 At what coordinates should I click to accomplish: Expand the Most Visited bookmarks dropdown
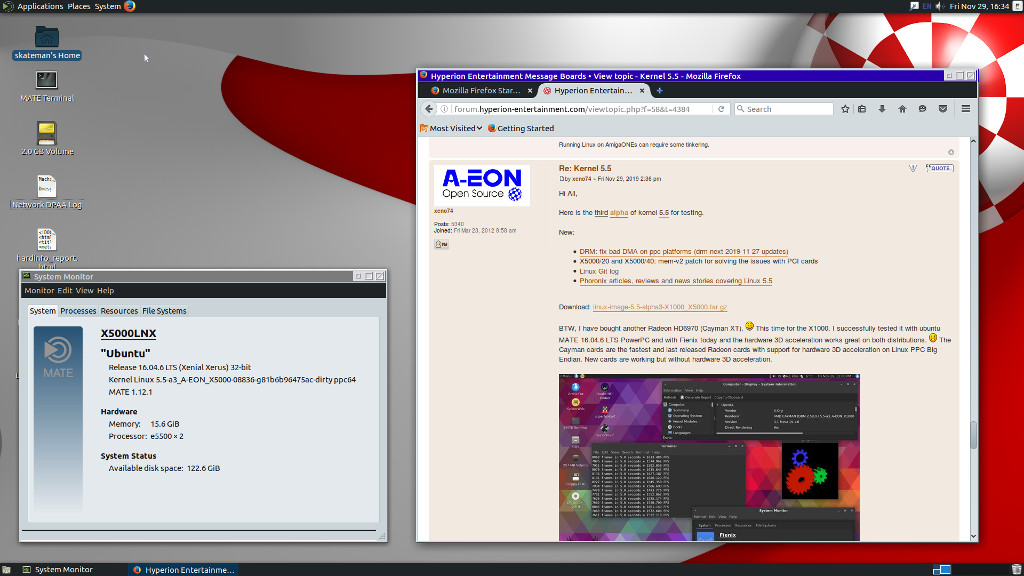pyautogui.click(x=451, y=128)
